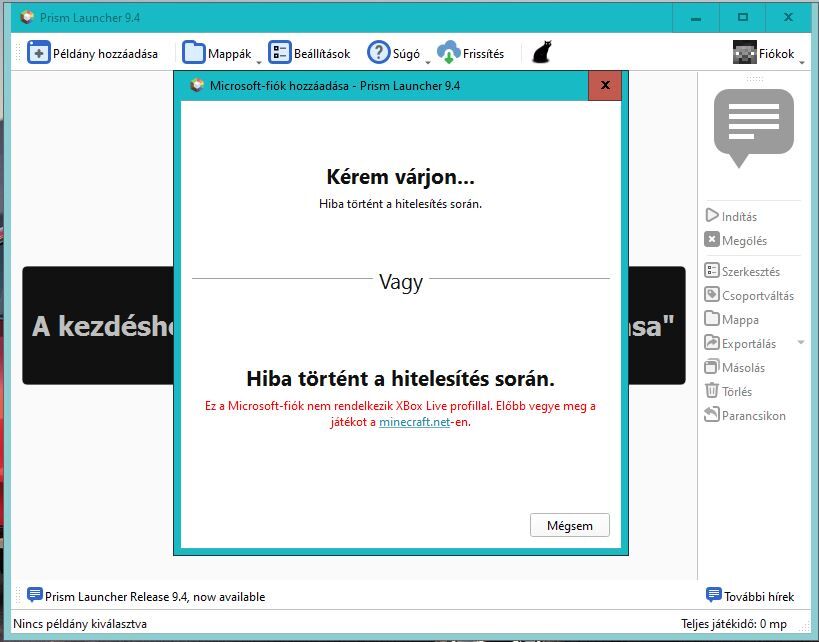Expand the Súgó dropdown arrow
The image size is (819, 642).
click(x=427, y=63)
